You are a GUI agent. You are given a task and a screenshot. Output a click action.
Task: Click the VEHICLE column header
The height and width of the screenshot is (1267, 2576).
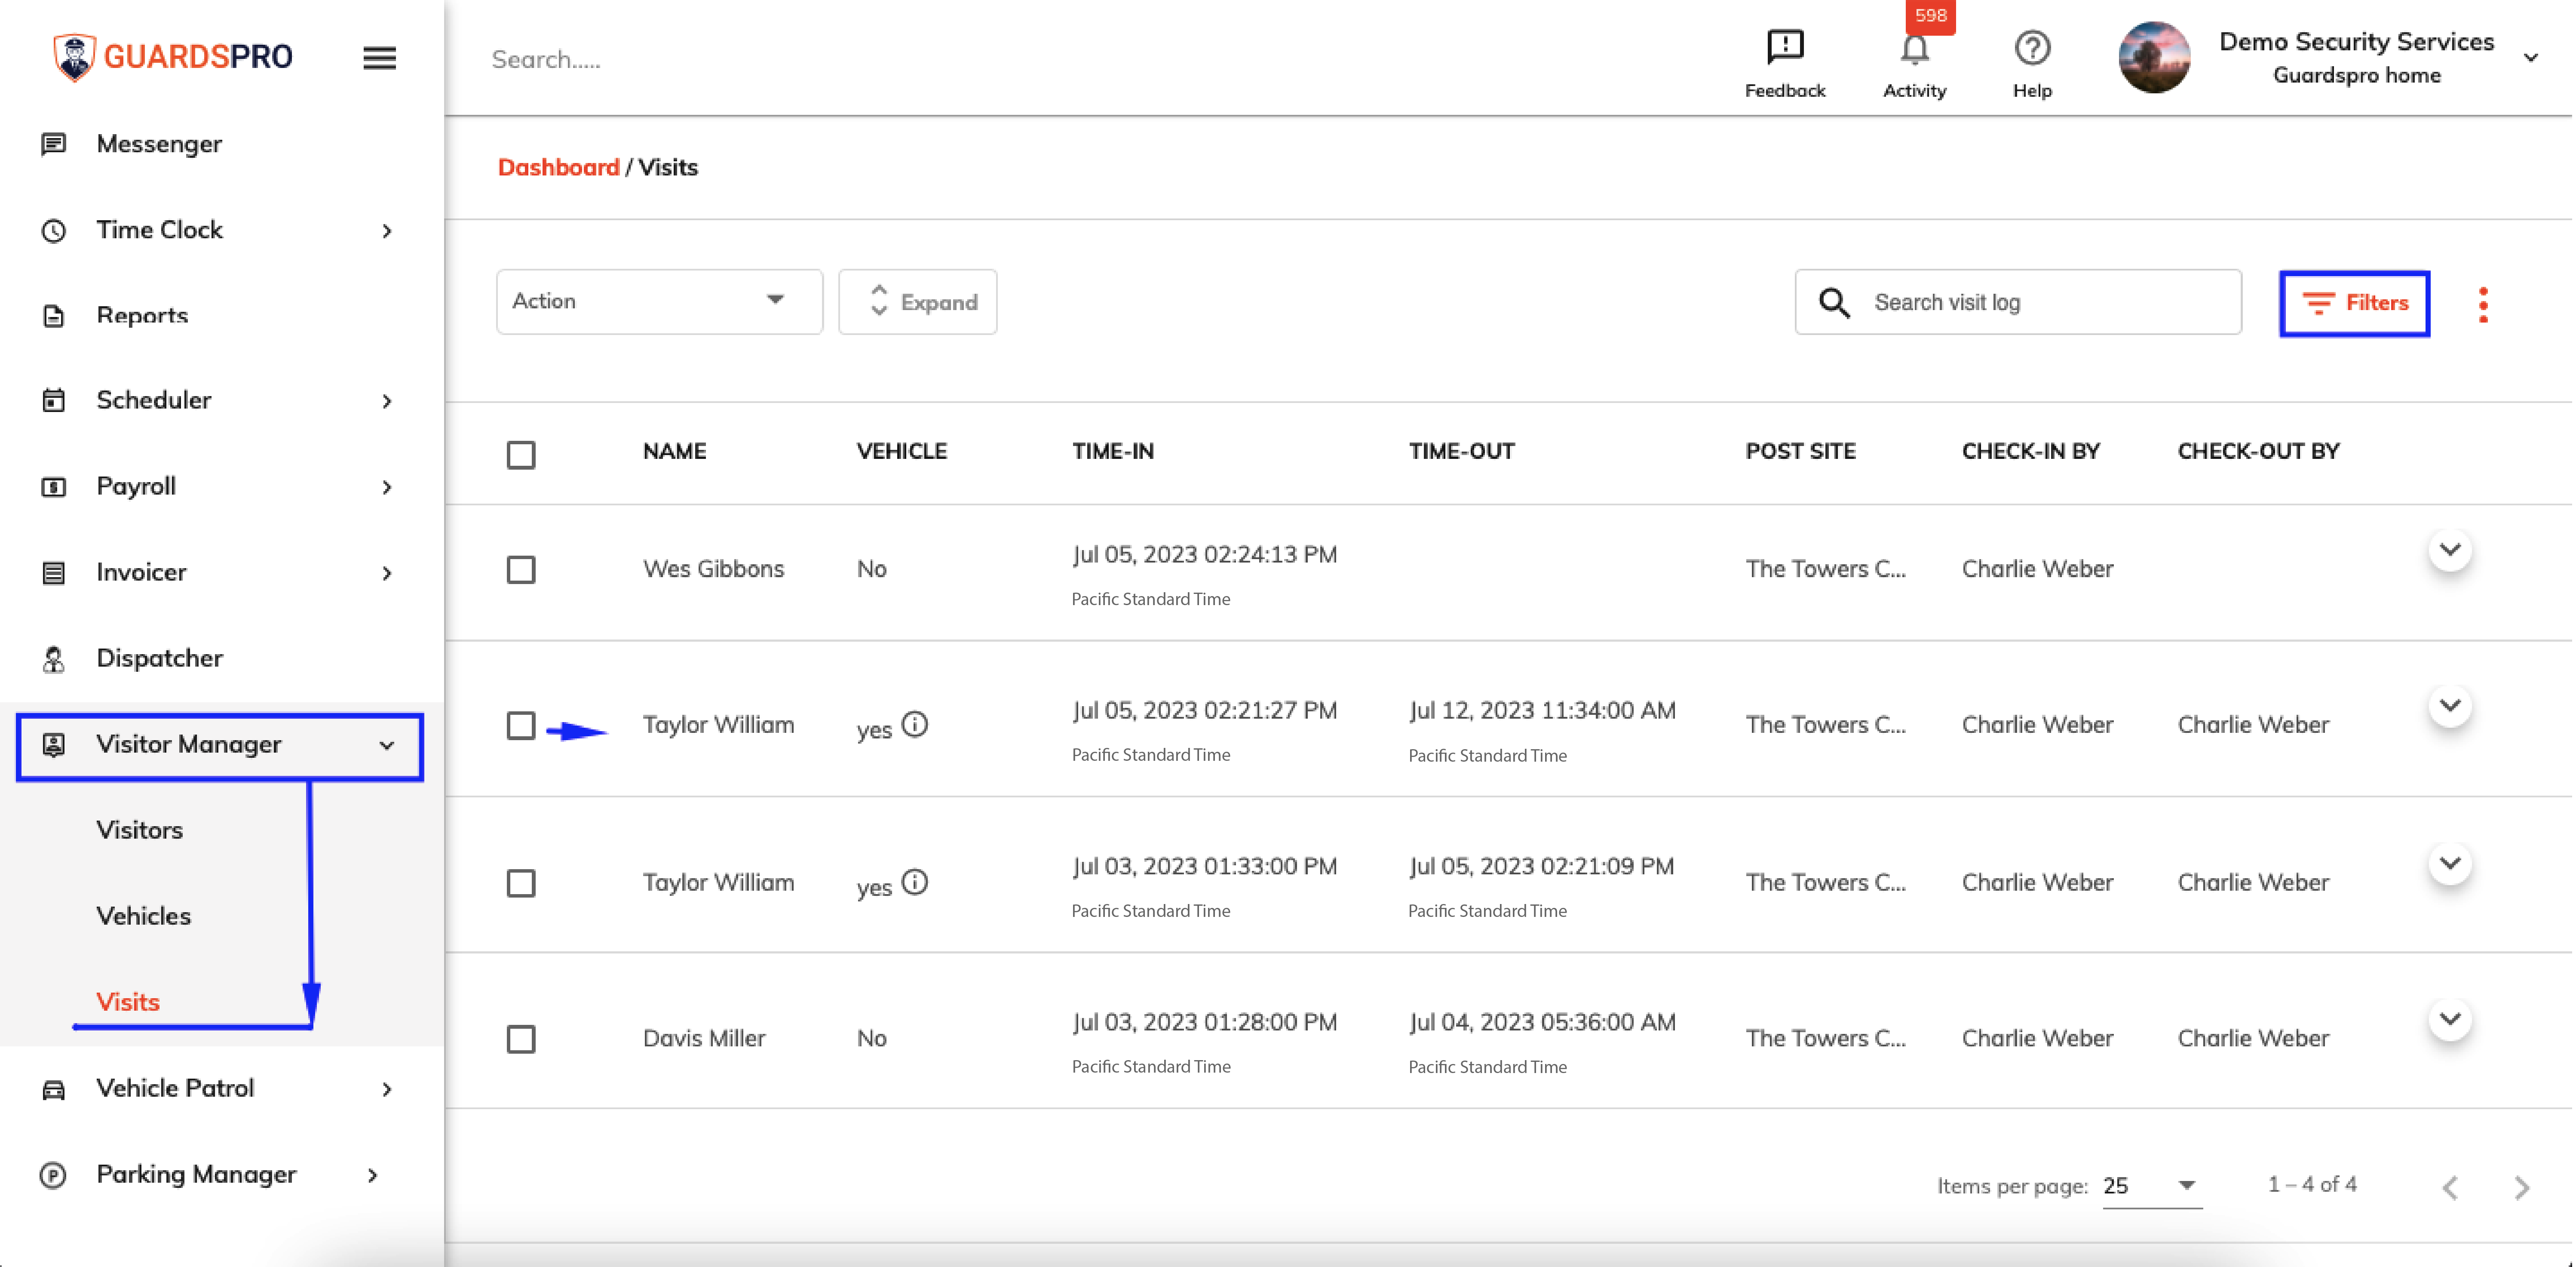tap(901, 452)
